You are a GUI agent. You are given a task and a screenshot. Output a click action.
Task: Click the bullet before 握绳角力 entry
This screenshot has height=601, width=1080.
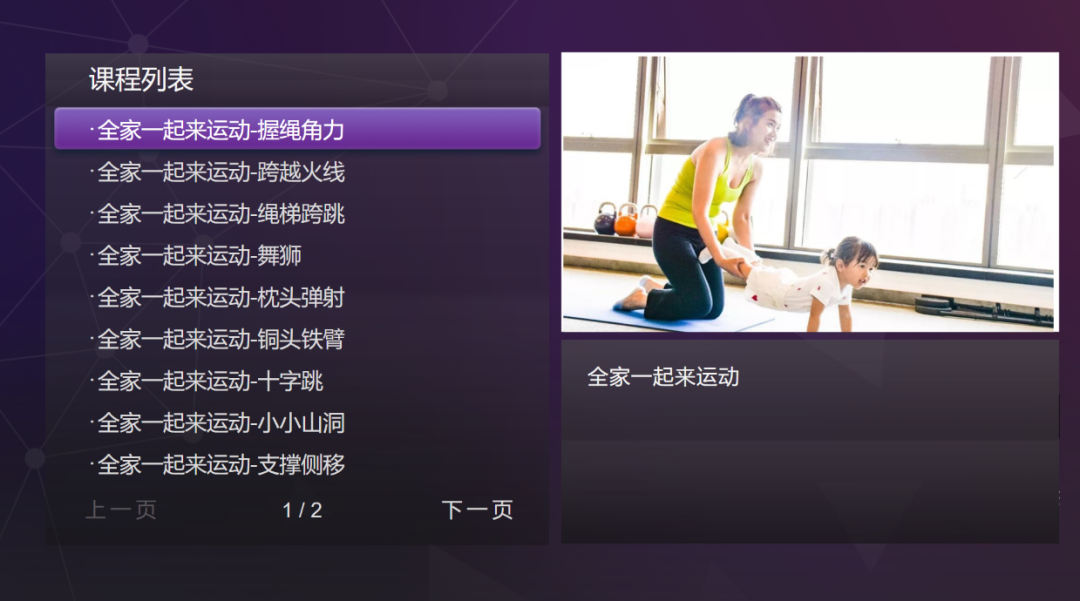click(x=92, y=128)
